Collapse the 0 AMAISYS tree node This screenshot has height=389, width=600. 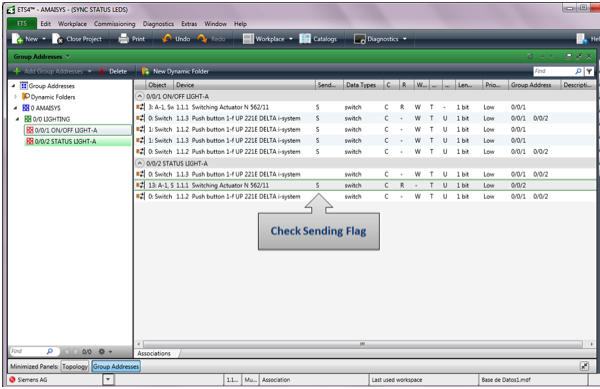15,108
